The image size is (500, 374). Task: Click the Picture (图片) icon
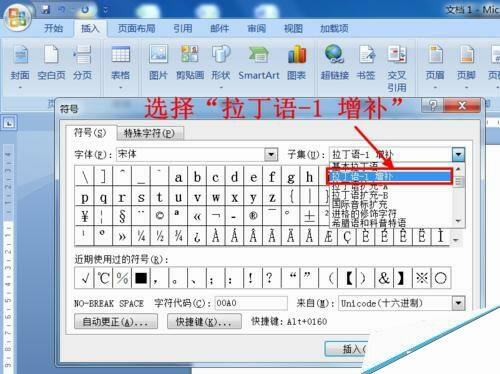pyautogui.click(x=159, y=54)
